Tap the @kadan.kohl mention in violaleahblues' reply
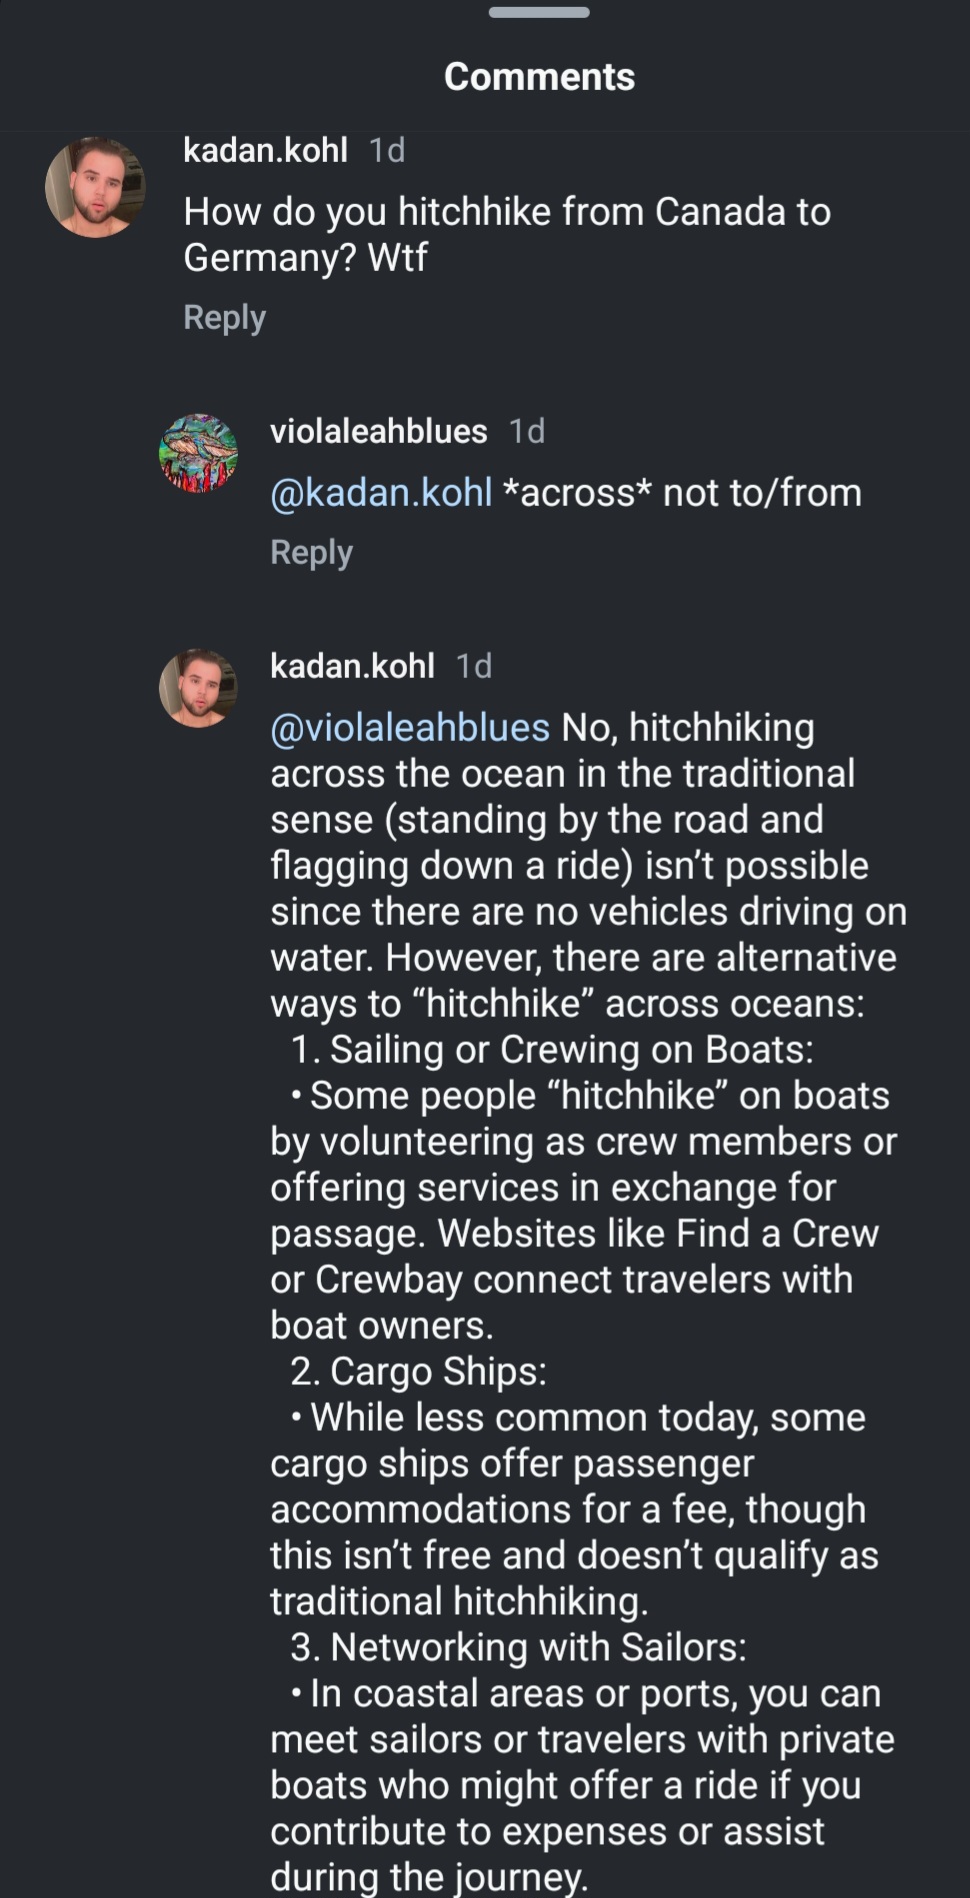970x1898 pixels. (381, 493)
